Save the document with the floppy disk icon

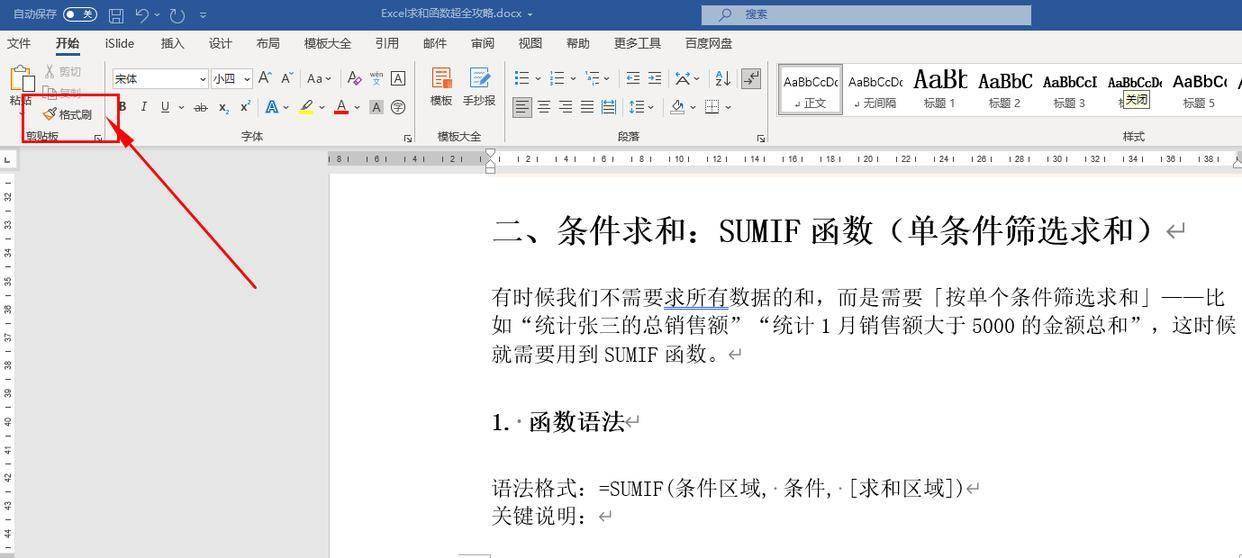[116, 15]
